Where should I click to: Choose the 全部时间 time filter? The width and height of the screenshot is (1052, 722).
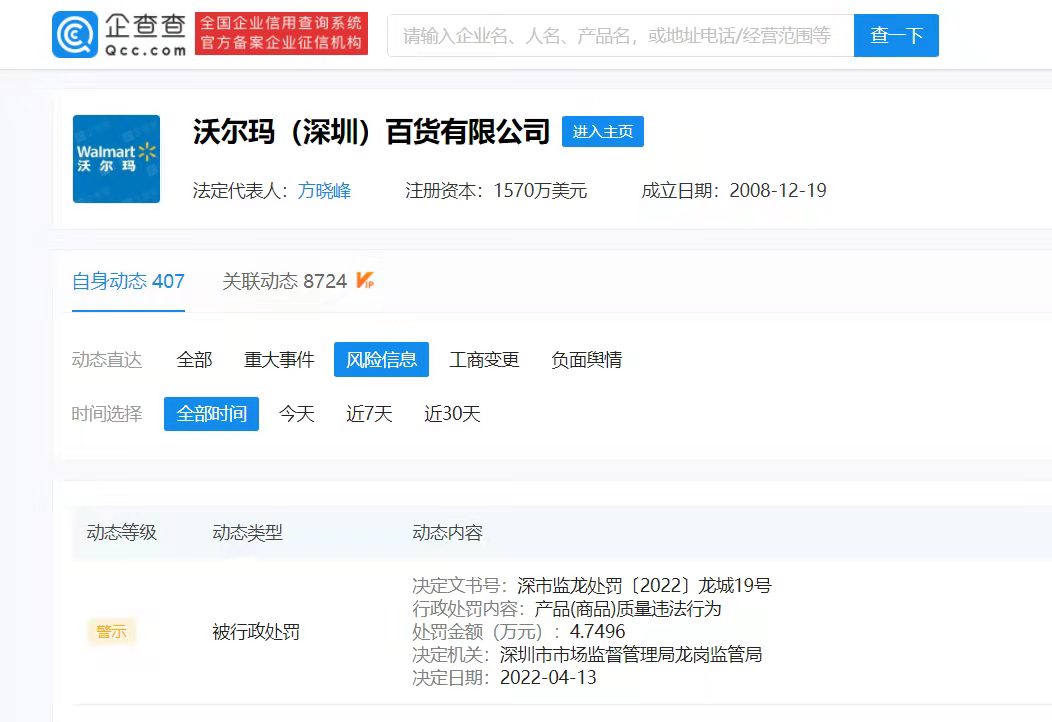(x=211, y=413)
